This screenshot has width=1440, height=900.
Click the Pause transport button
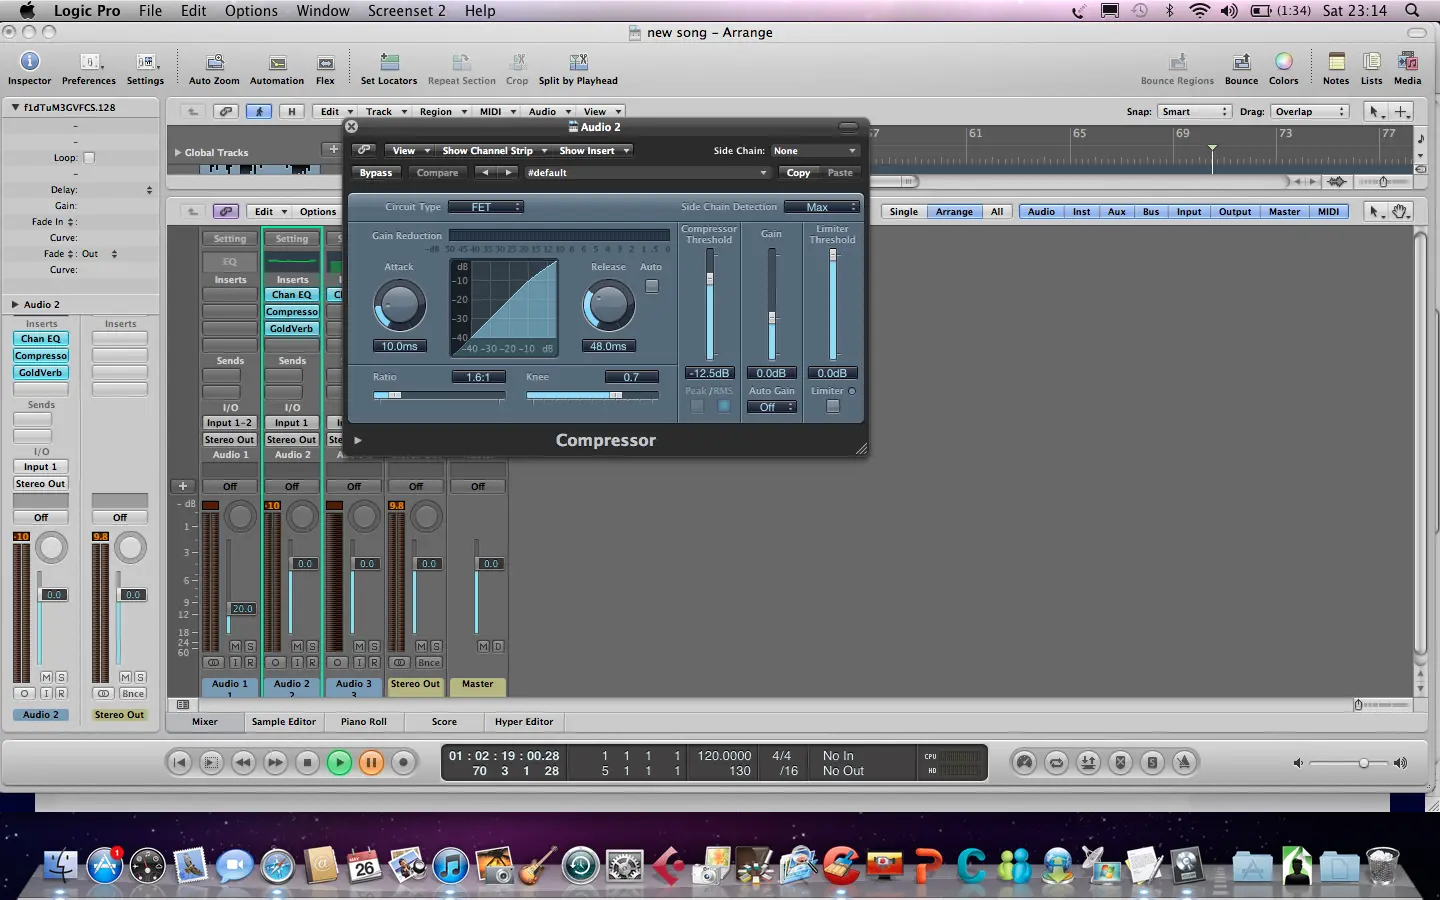(371, 762)
